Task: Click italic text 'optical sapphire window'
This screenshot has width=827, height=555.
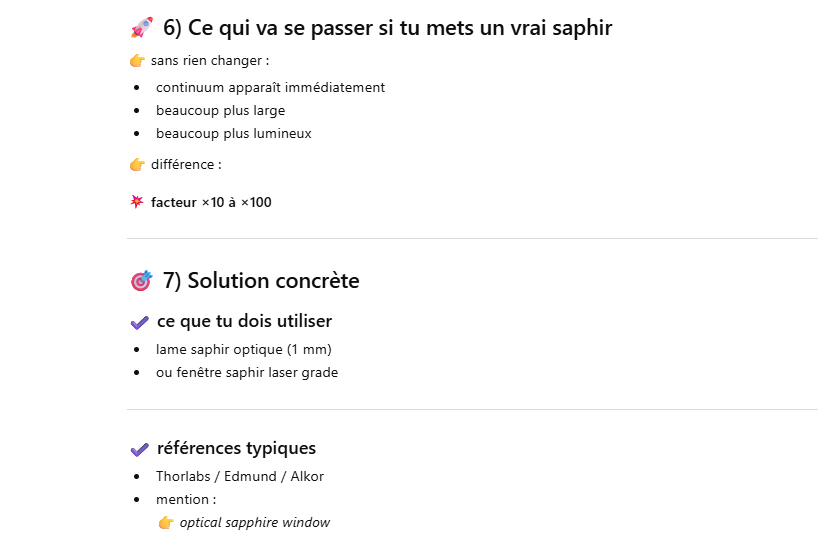Action: pos(254,523)
